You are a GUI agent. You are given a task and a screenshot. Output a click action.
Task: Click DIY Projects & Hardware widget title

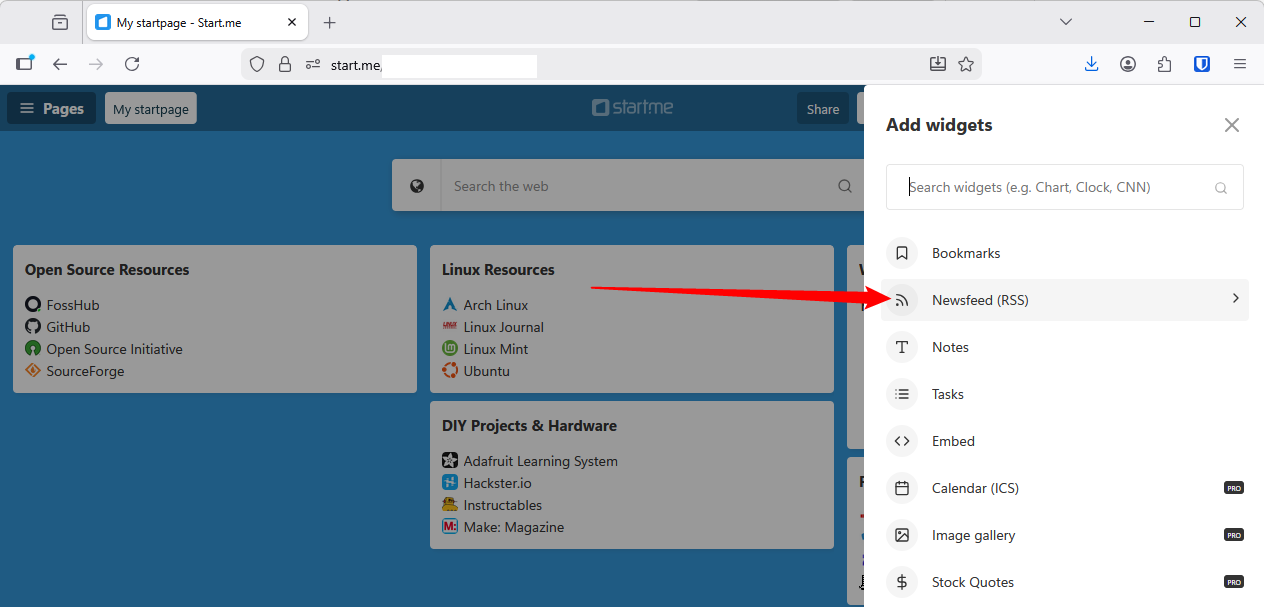pos(529,426)
